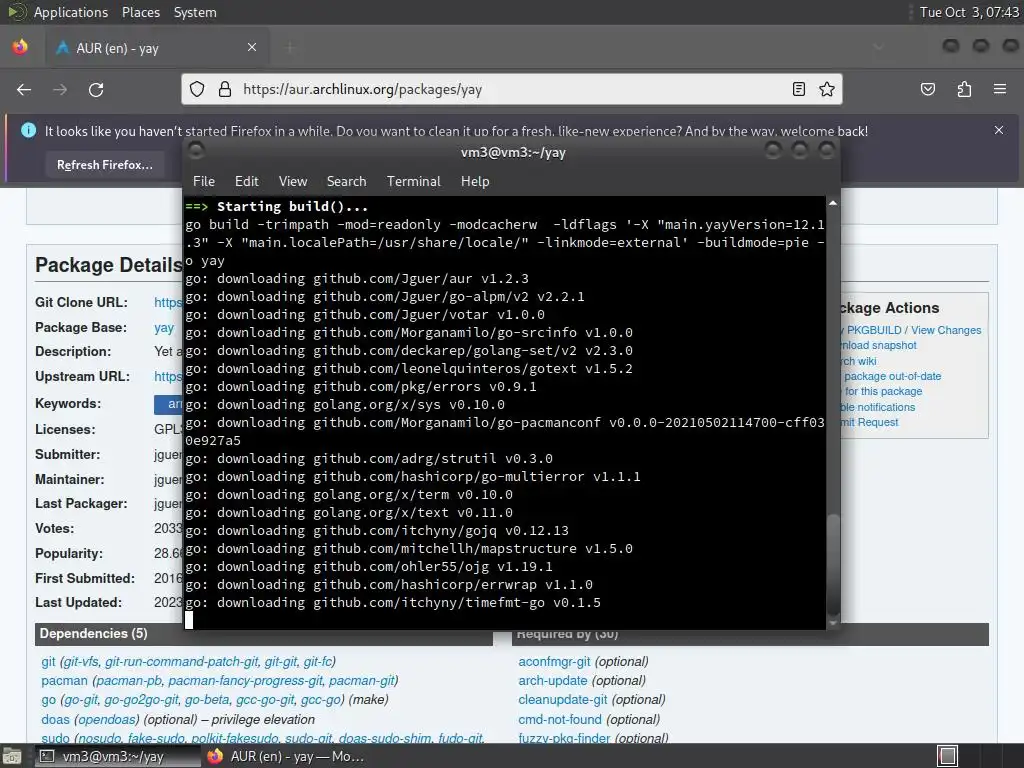
Task: Open Firefox hamburger application menu
Action: [1000, 89]
